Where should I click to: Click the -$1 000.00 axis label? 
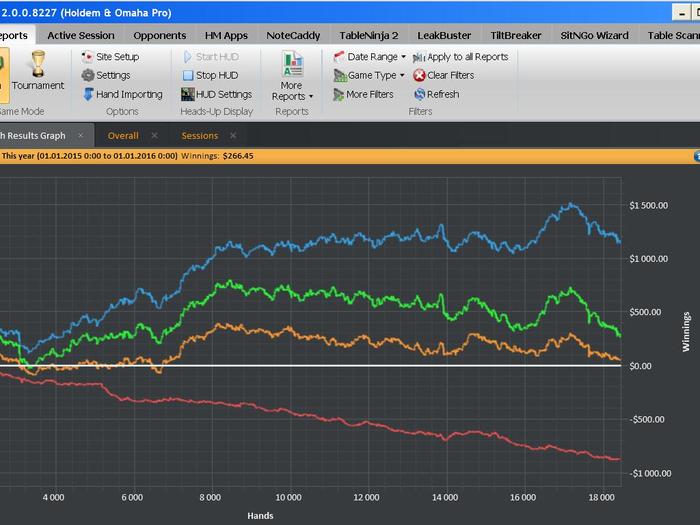[x=651, y=473]
